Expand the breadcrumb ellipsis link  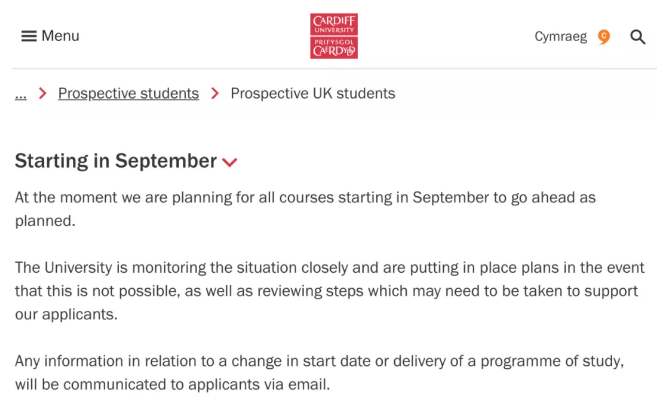[x=21, y=94]
